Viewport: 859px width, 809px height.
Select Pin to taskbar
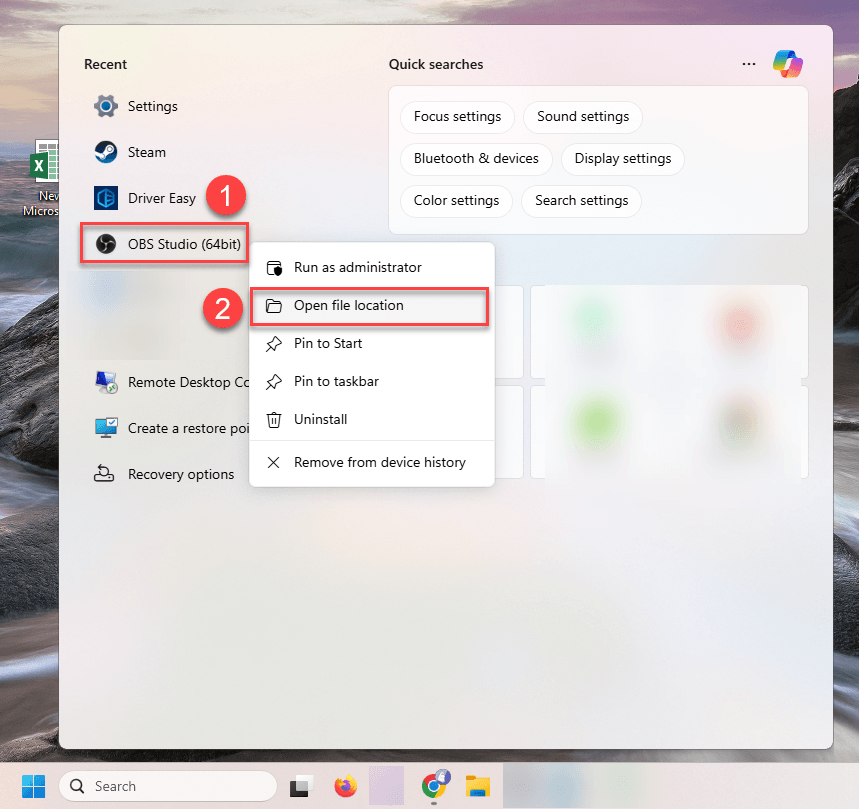372,381
